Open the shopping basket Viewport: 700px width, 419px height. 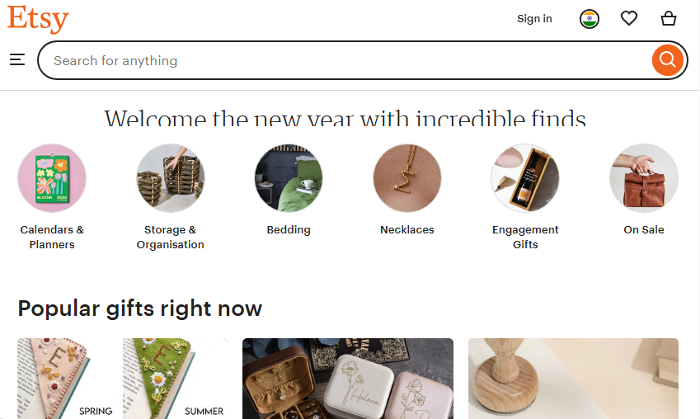(x=668, y=18)
